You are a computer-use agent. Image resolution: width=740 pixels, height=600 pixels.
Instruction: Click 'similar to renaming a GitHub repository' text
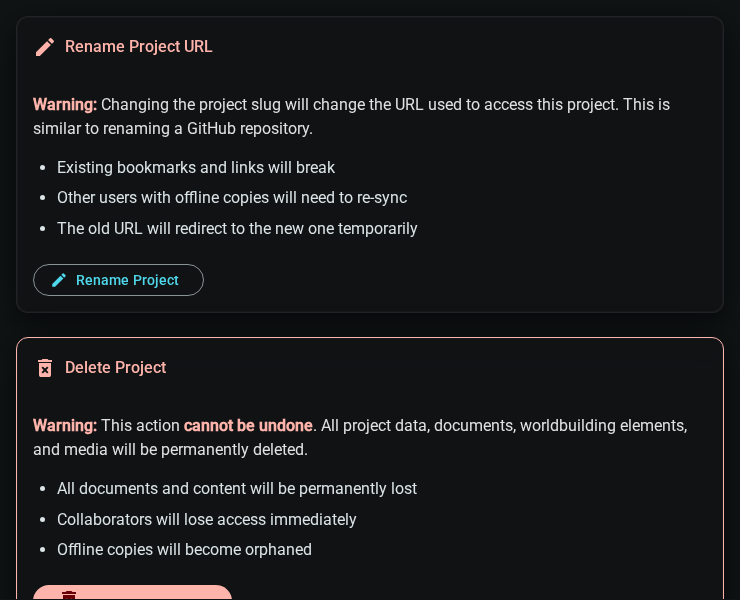[173, 128]
